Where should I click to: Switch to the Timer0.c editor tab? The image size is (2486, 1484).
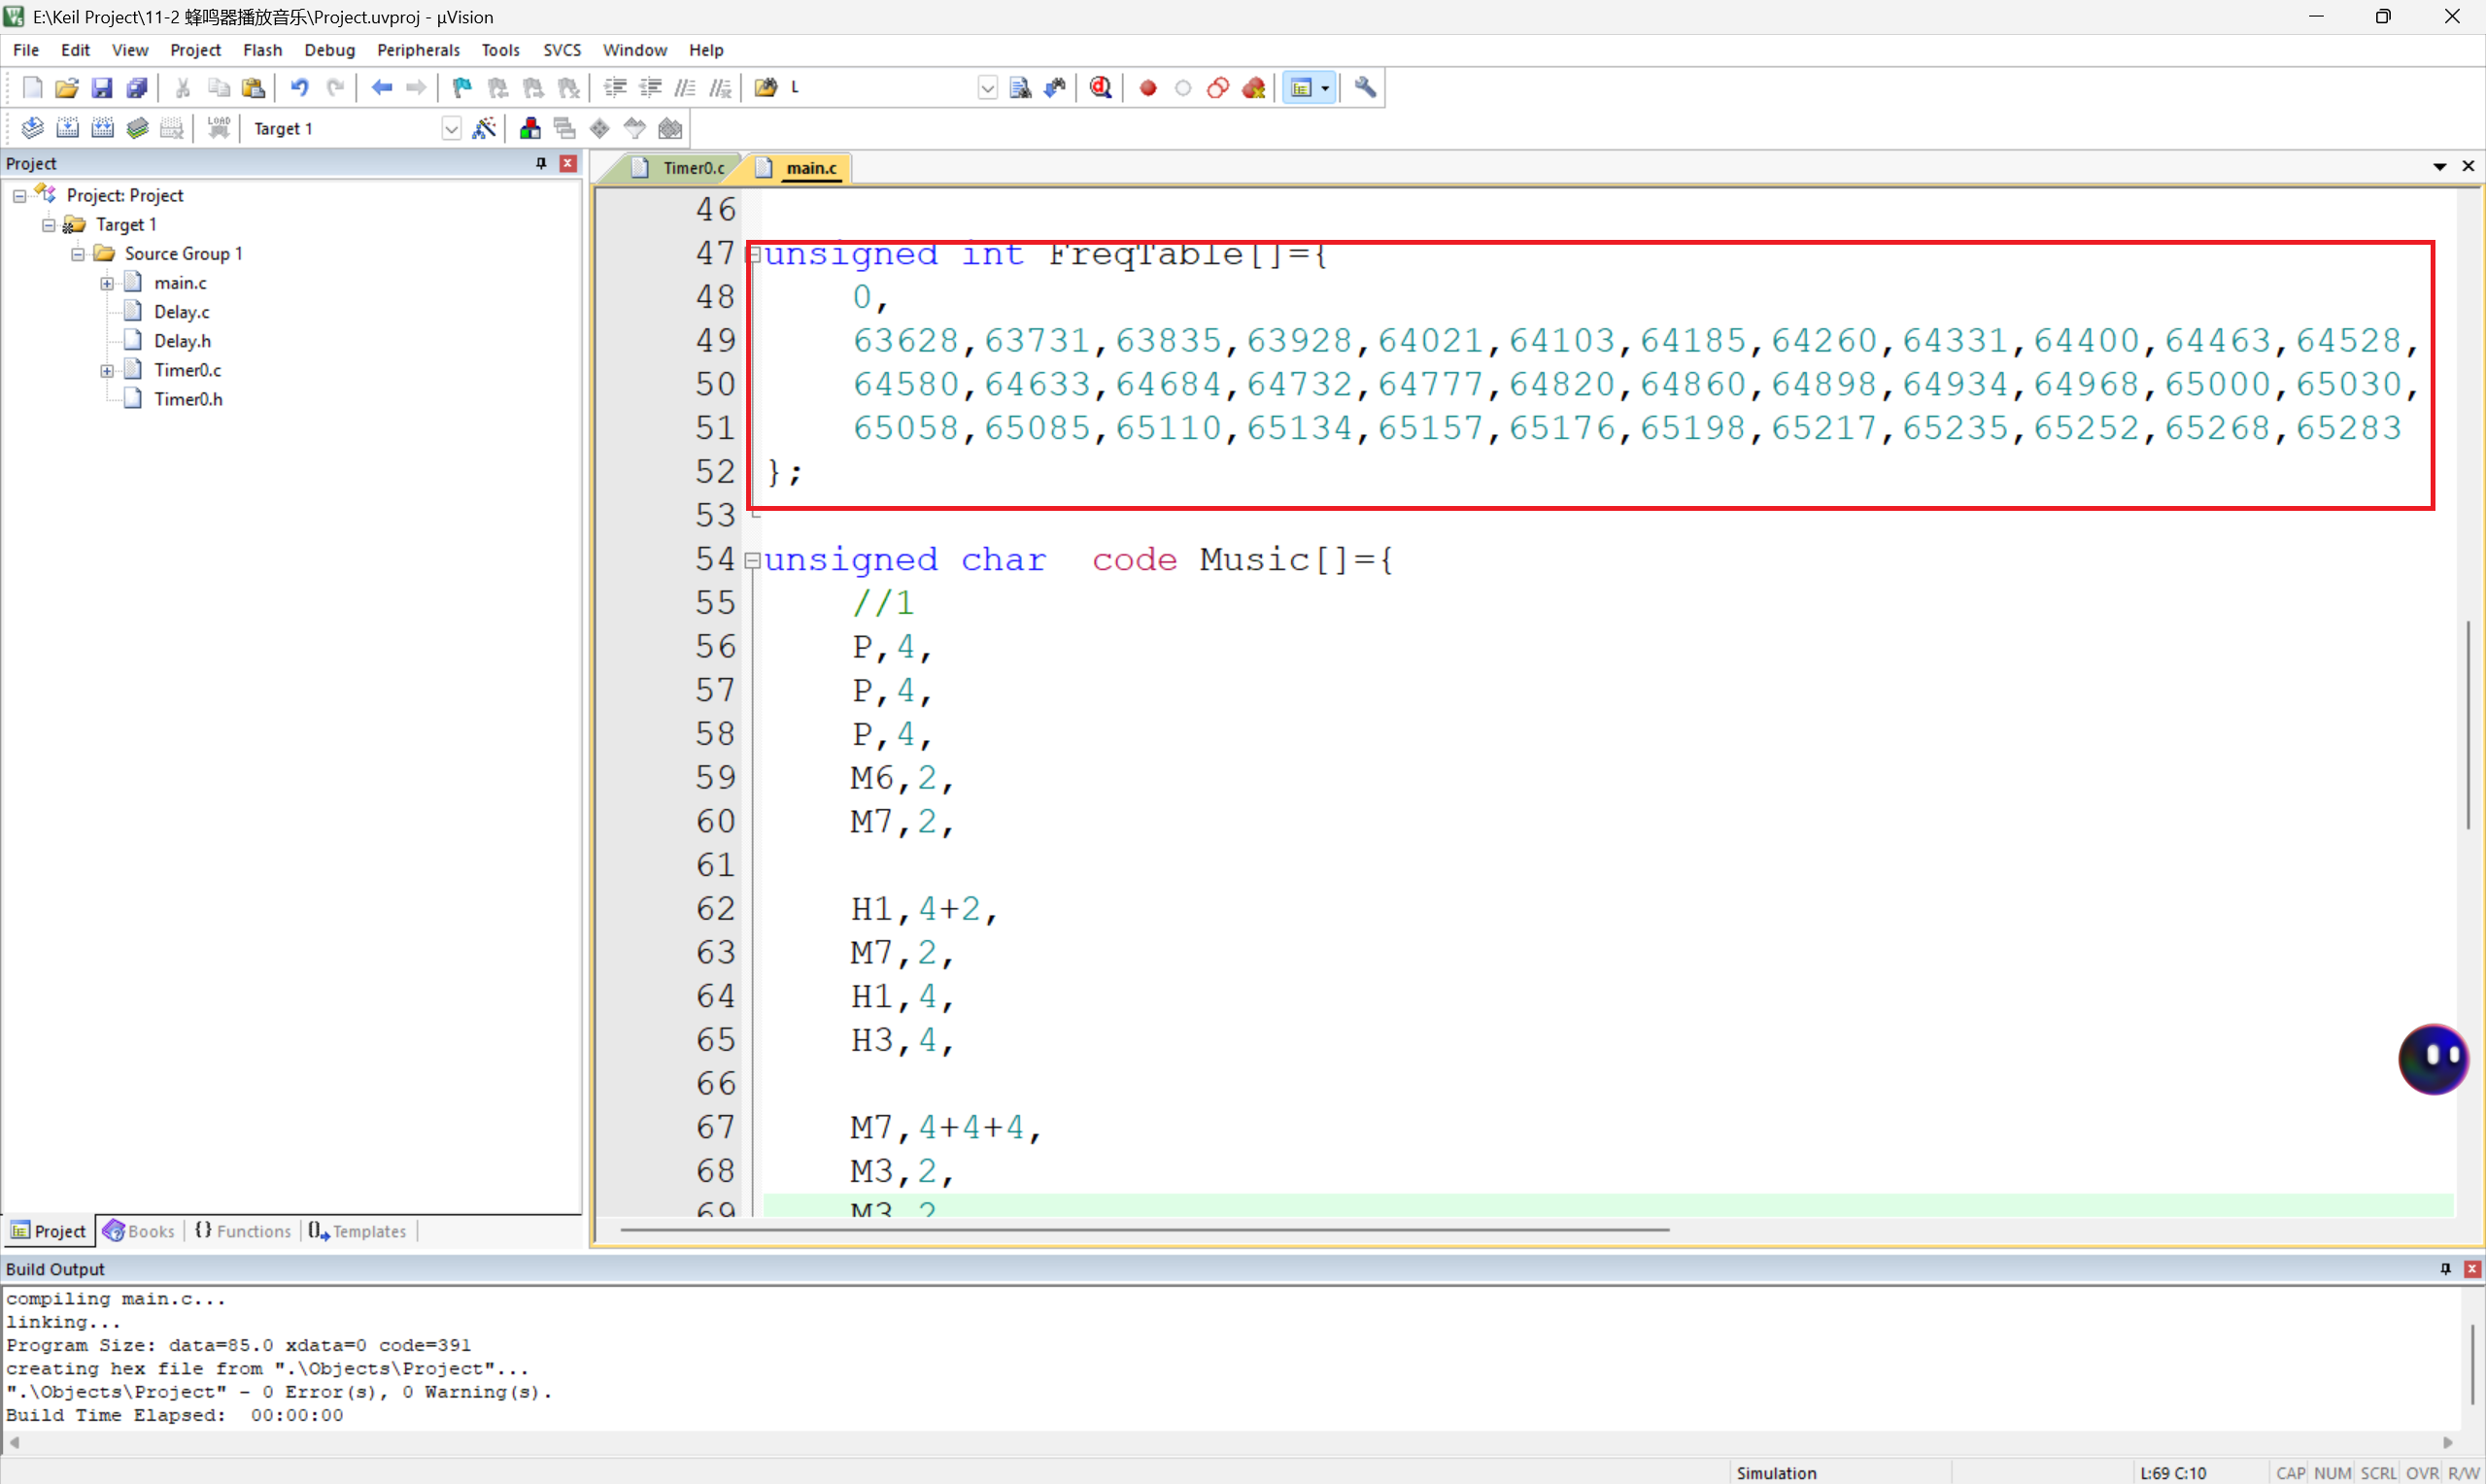click(x=693, y=168)
